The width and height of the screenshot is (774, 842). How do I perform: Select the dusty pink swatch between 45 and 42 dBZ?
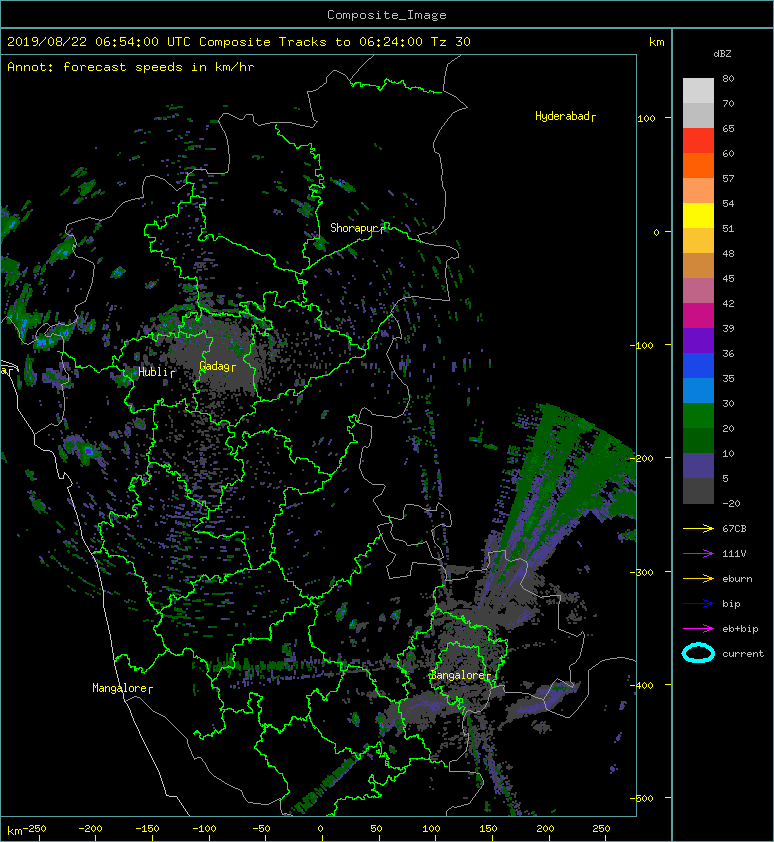[x=698, y=291]
